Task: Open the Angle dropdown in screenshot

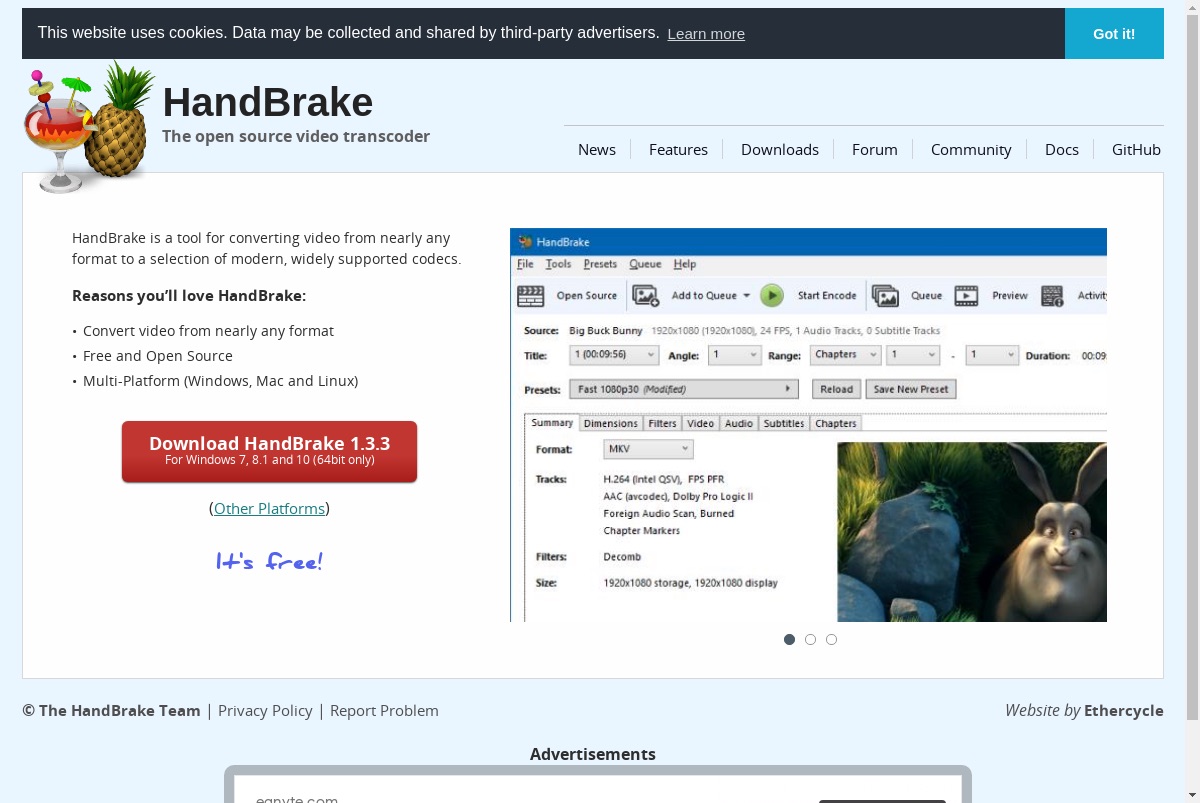Action: (x=735, y=355)
